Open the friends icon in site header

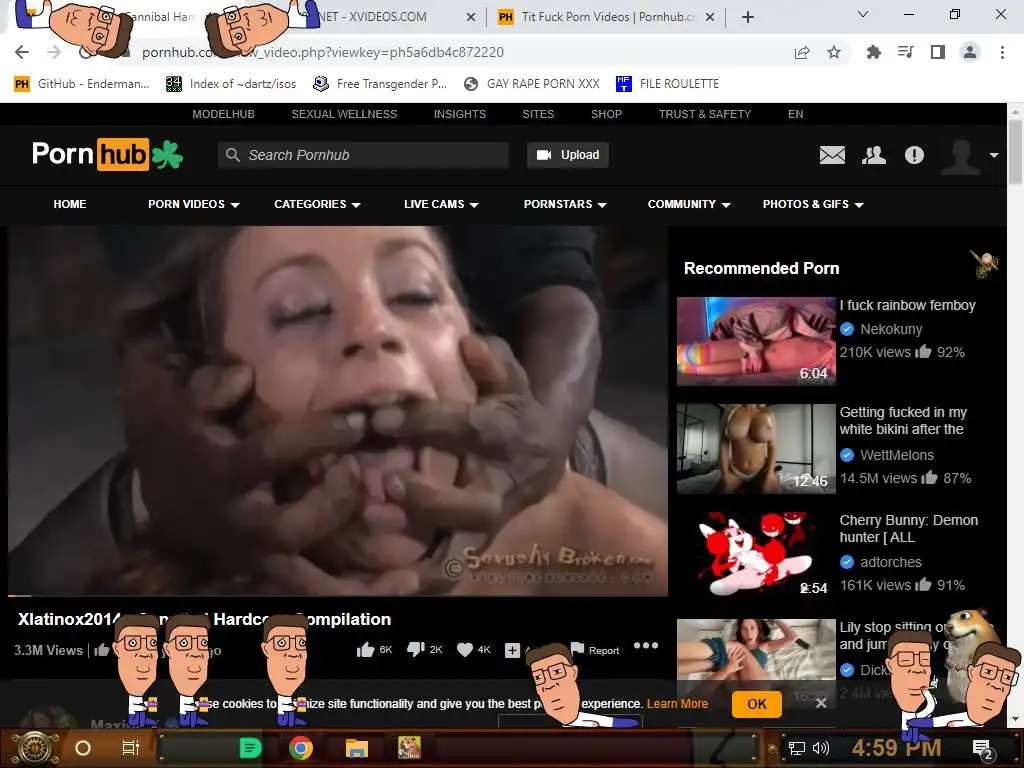[x=874, y=155]
